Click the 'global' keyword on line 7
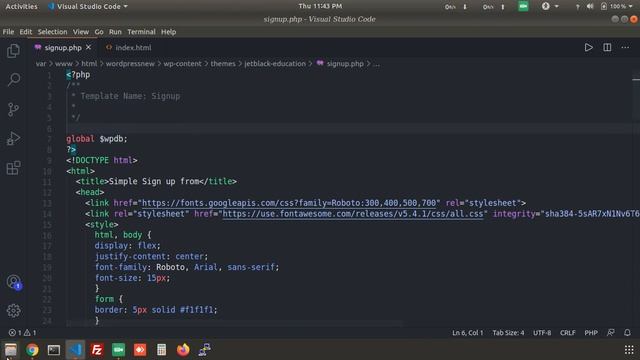Image resolution: width=640 pixels, height=360 pixels. pos(80,139)
